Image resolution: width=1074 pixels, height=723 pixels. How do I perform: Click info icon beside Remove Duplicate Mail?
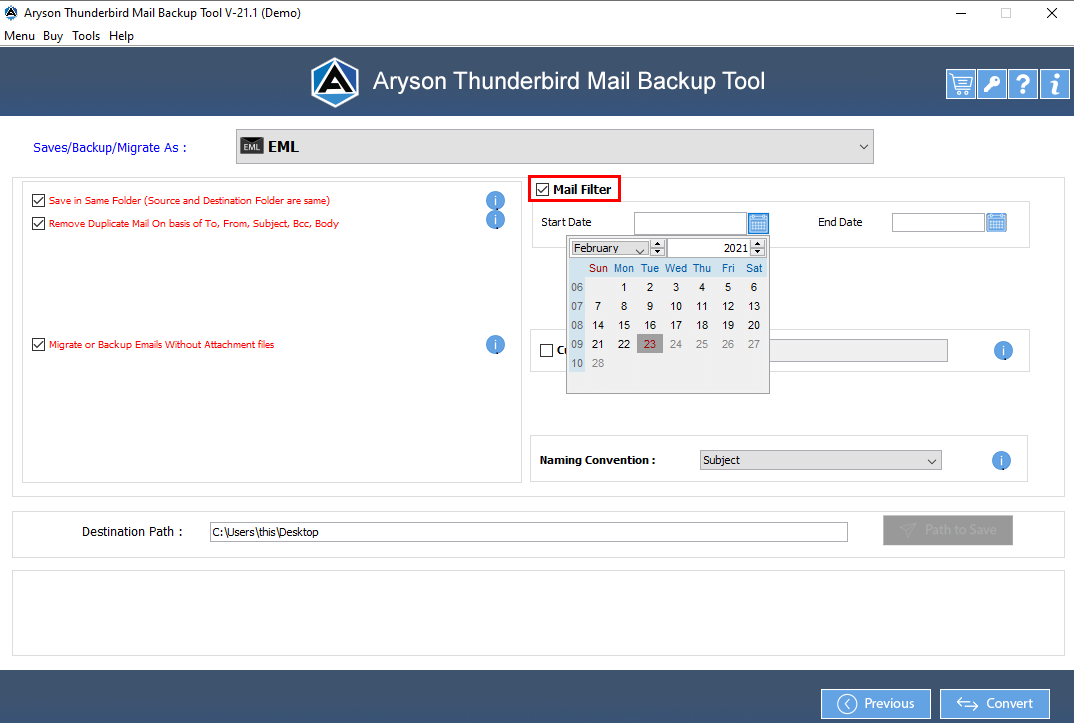click(495, 220)
